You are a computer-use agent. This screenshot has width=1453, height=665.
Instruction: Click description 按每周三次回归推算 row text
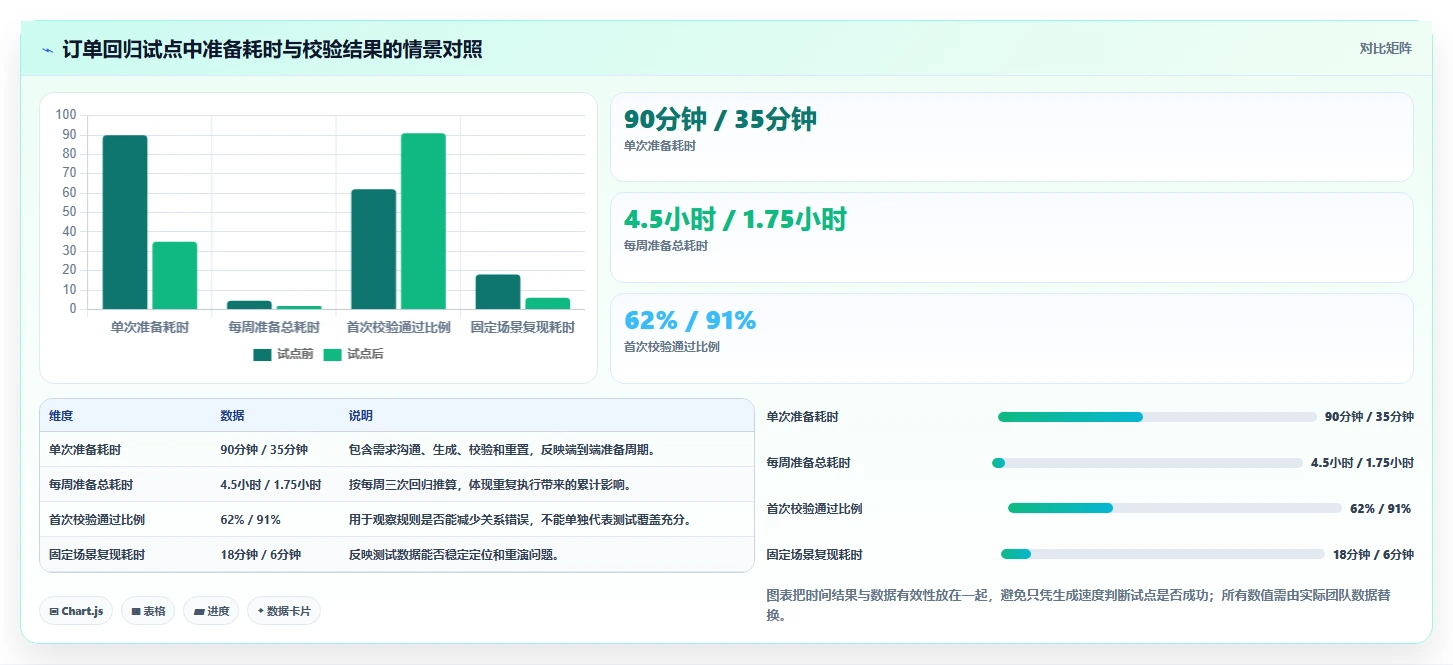pyautogui.click(x=490, y=485)
